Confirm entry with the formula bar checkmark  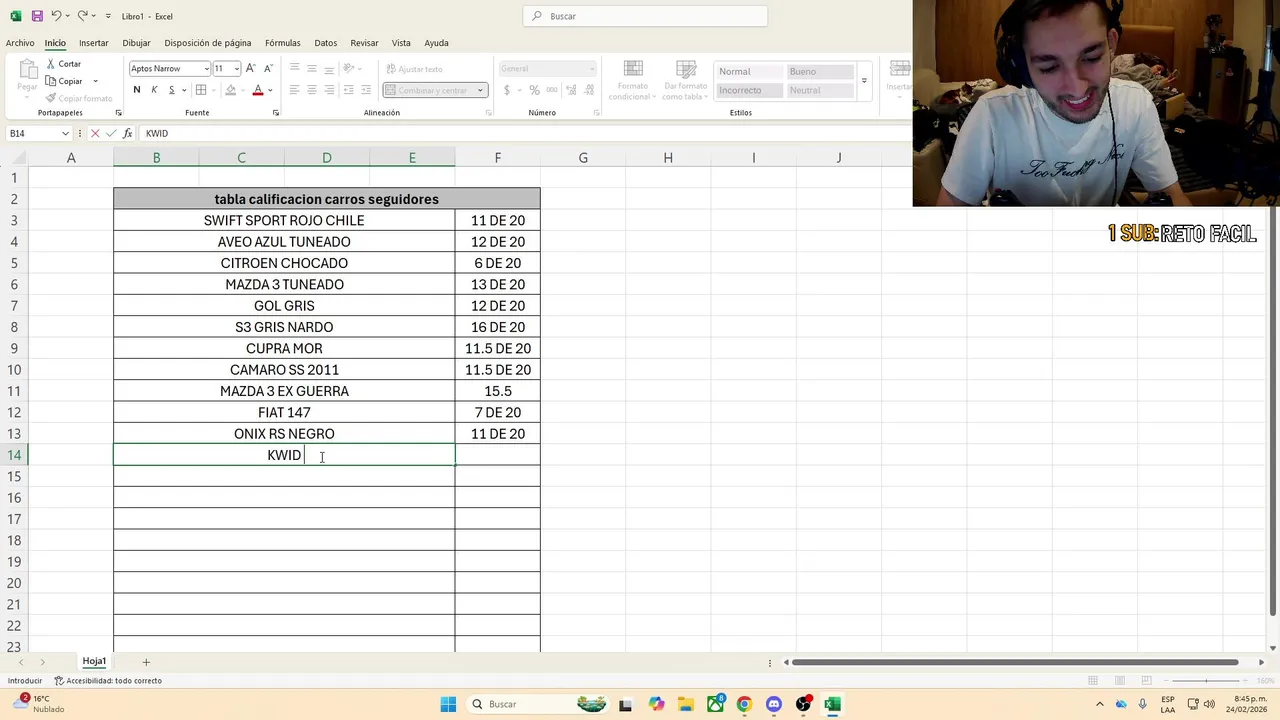111,133
